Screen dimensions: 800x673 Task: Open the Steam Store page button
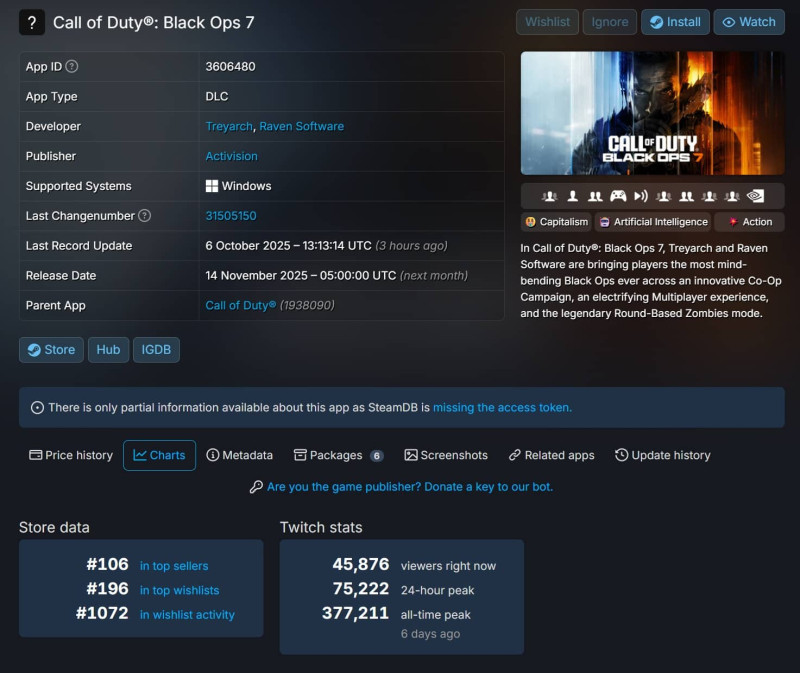pyautogui.click(x=51, y=350)
